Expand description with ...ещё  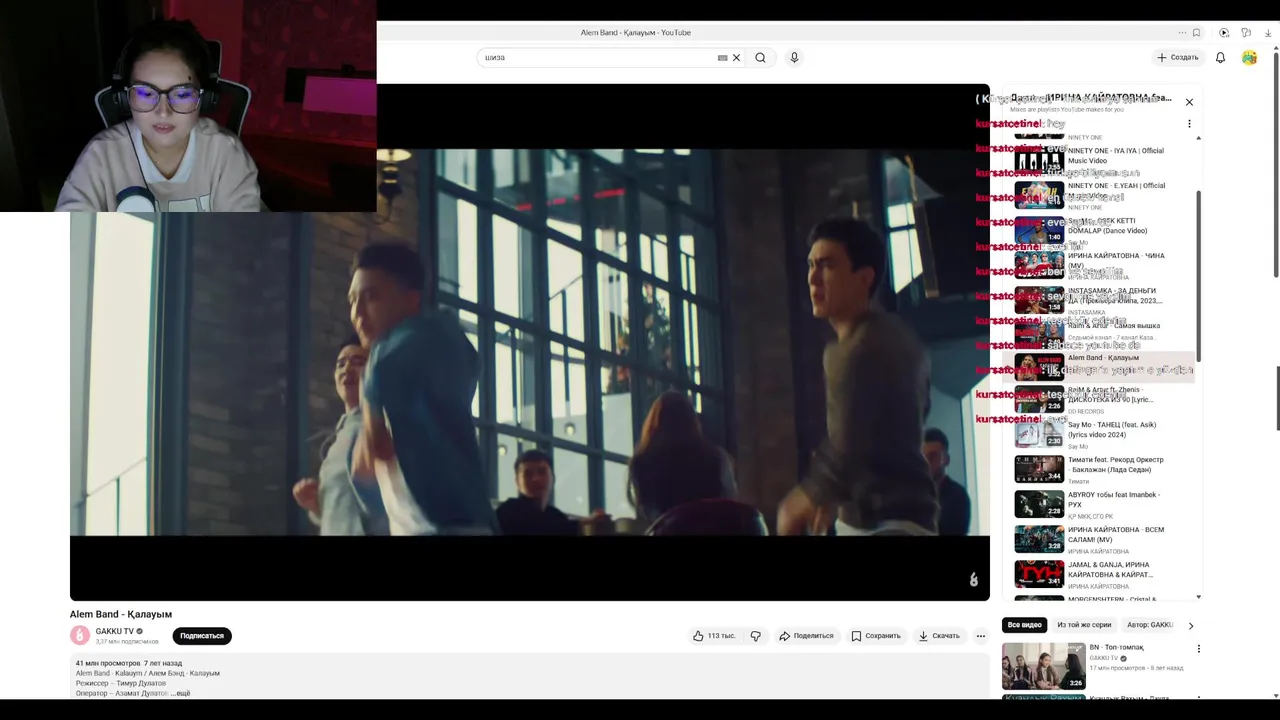(x=180, y=693)
